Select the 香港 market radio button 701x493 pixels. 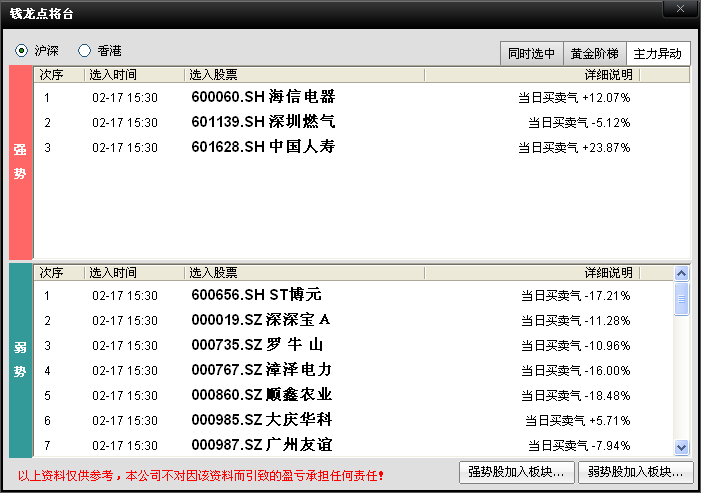[84, 51]
